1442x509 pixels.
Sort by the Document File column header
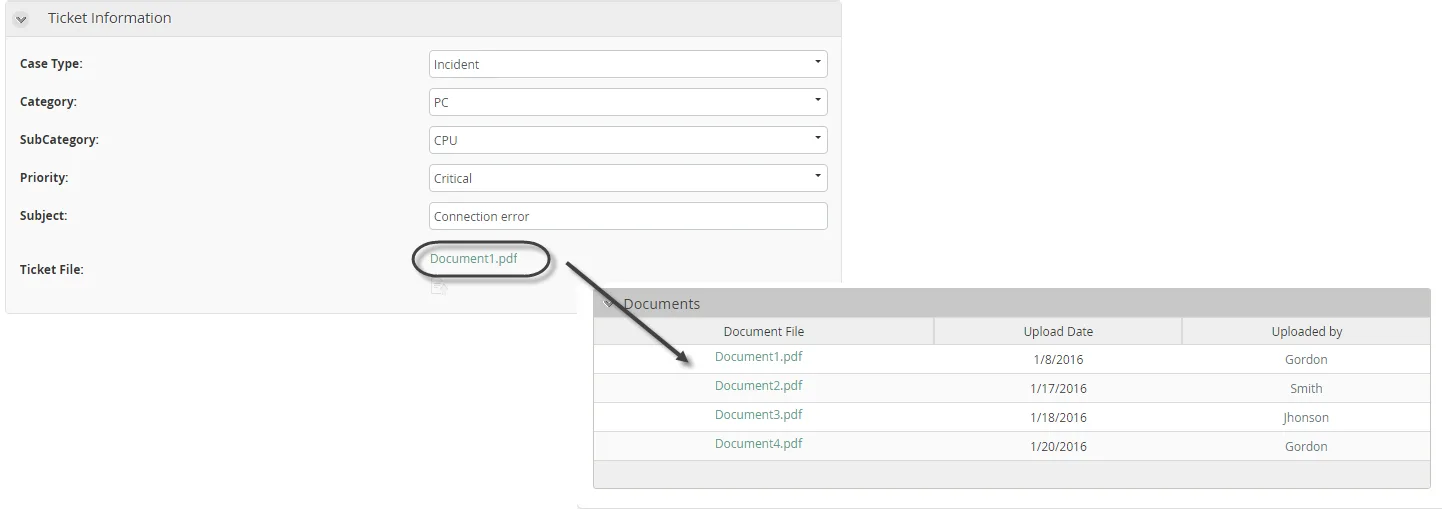click(764, 331)
